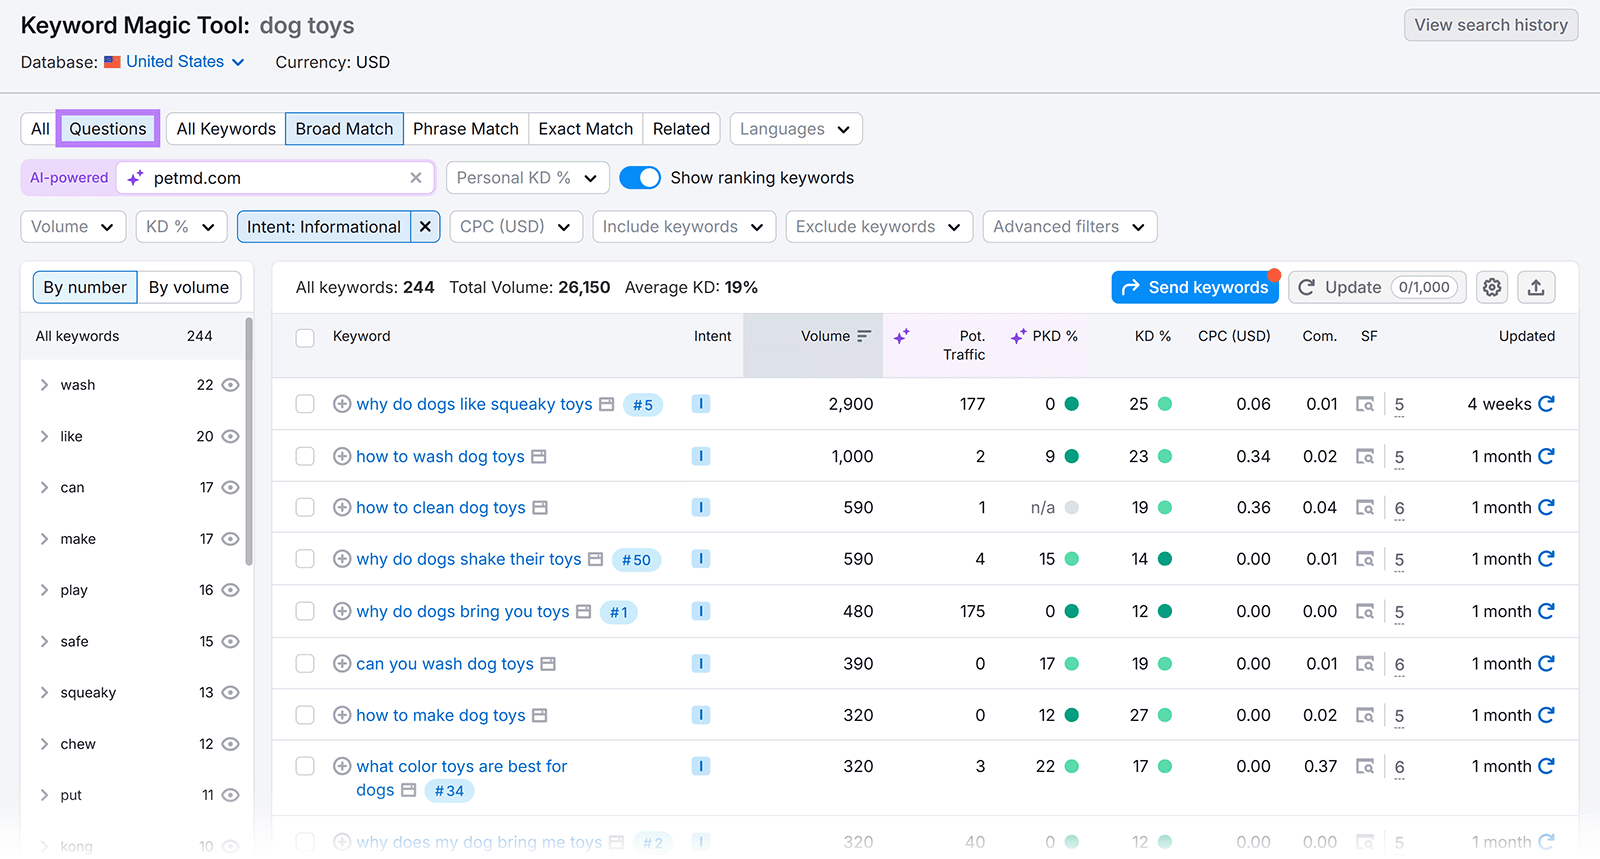Click the export upload icon
This screenshot has height=859, width=1600.
pyautogui.click(x=1536, y=288)
